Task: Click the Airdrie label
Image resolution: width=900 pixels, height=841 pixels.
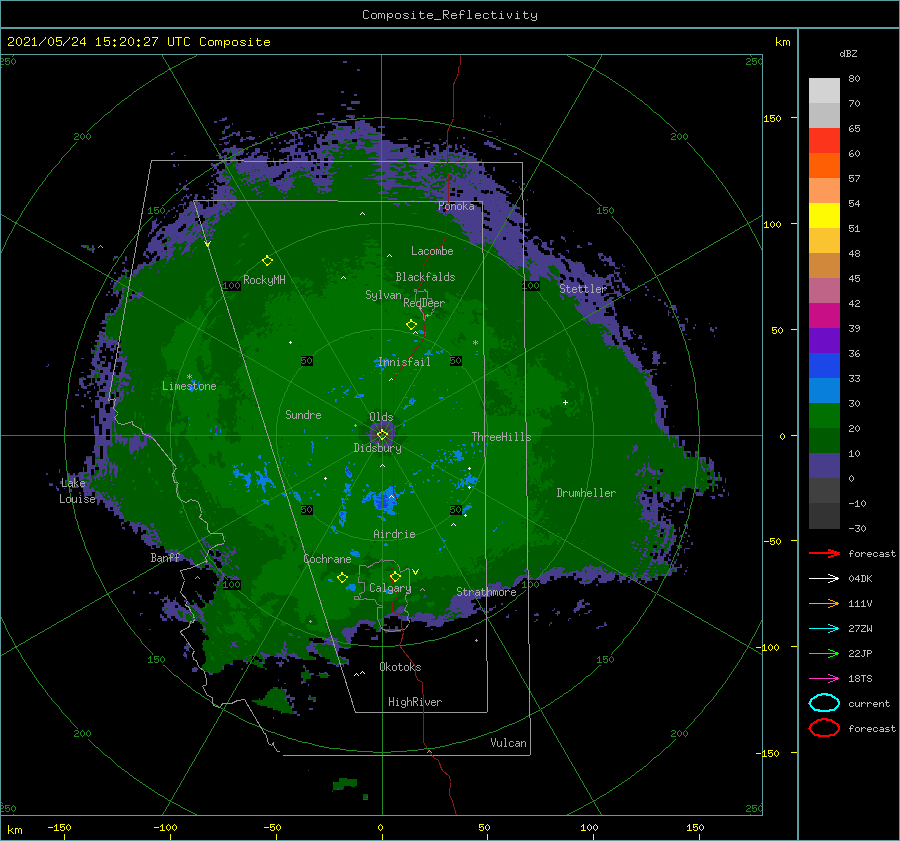Action: (394, 534)
